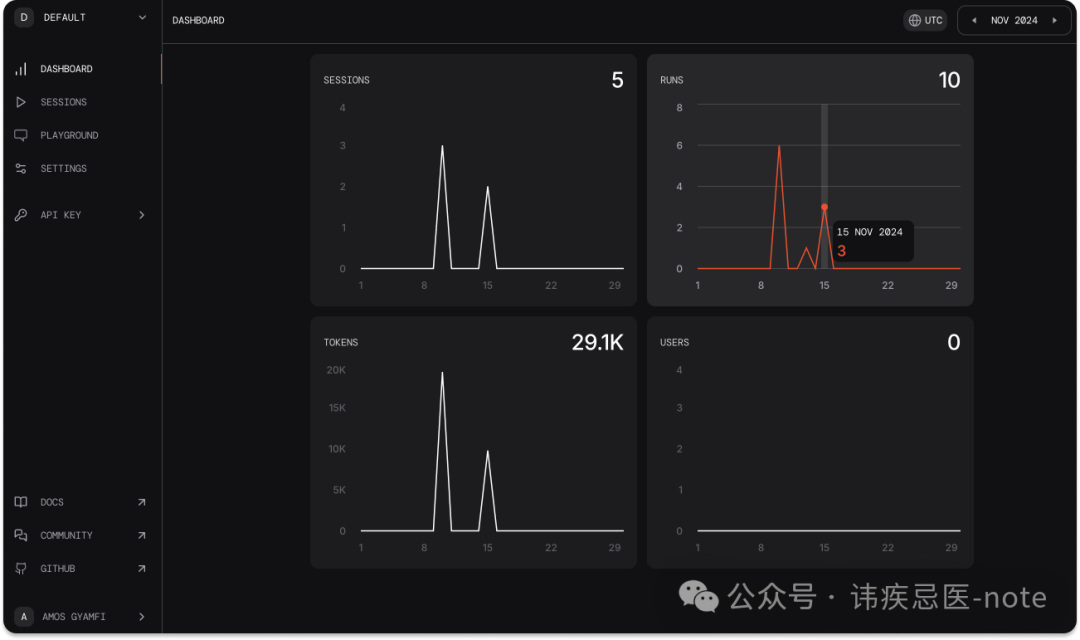The height and width of the screenshot is (640, 1080).
Task: Click the Sessions play icon
Action: click(x=21, y=102)
